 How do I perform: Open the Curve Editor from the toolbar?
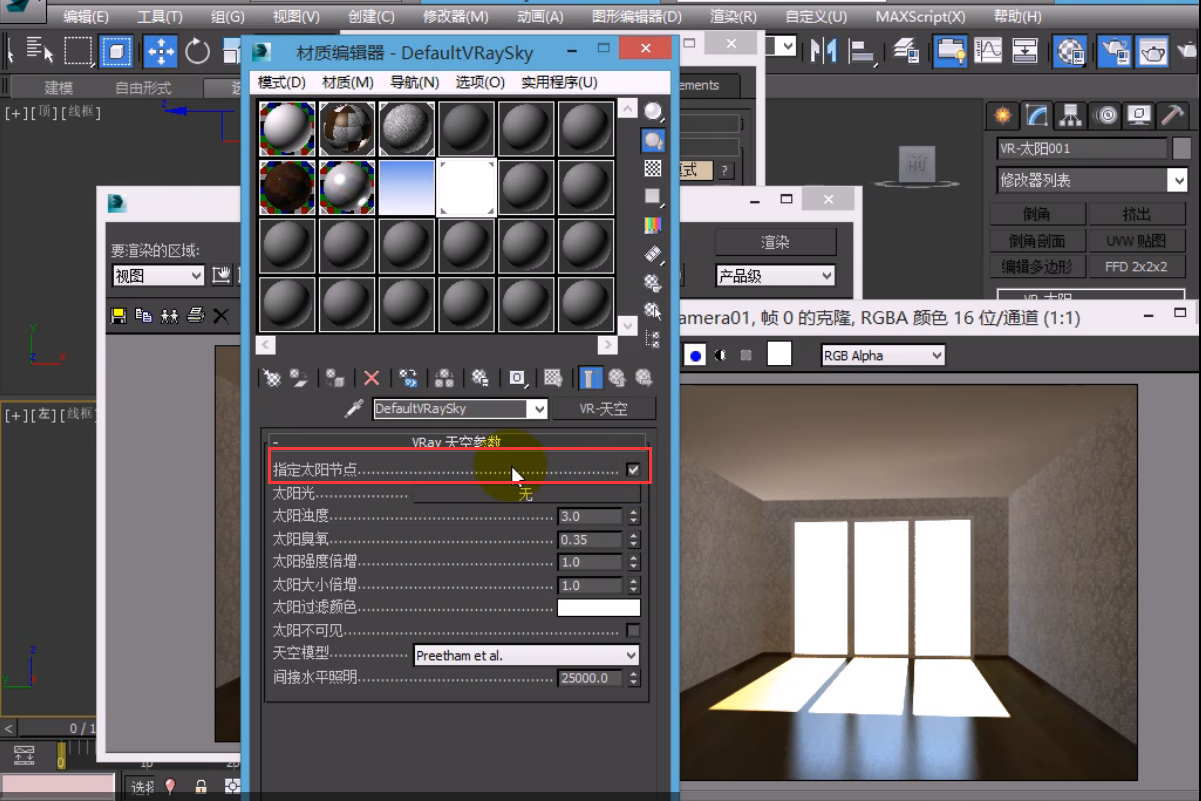click(x=988, y=51)
